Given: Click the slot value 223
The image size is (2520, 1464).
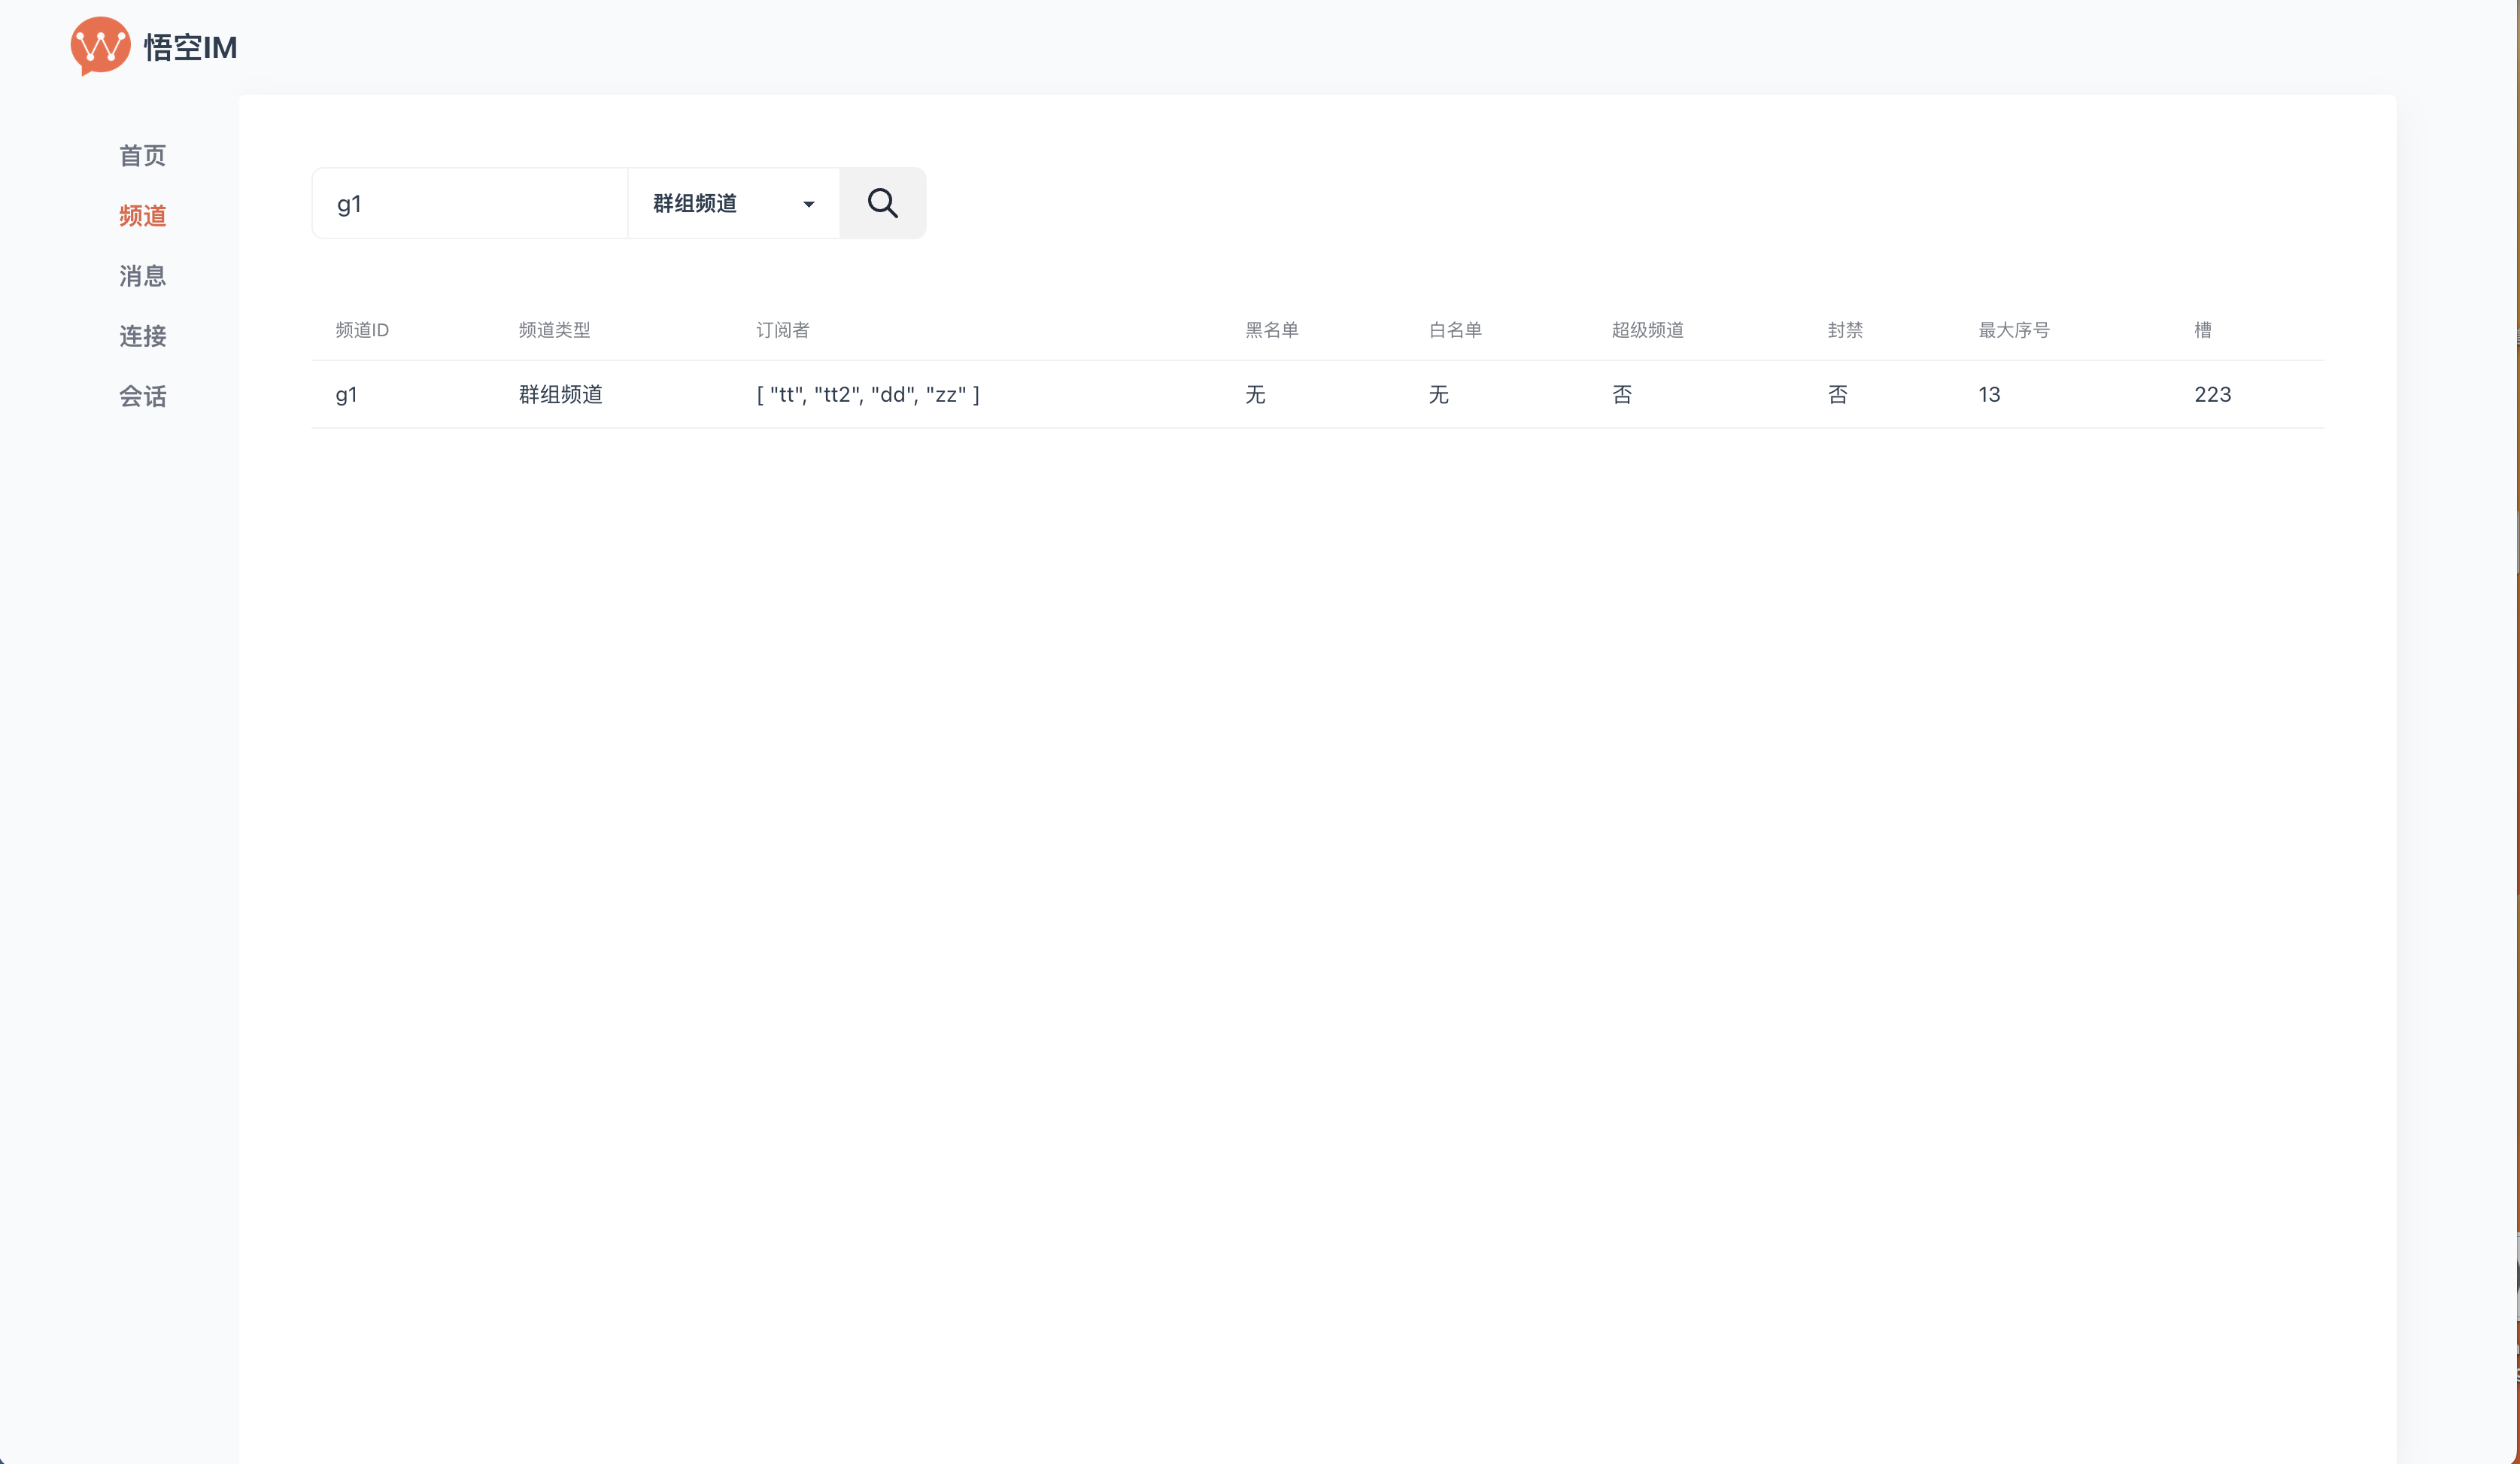Looking at the screenshot, I should (2212, 394).
